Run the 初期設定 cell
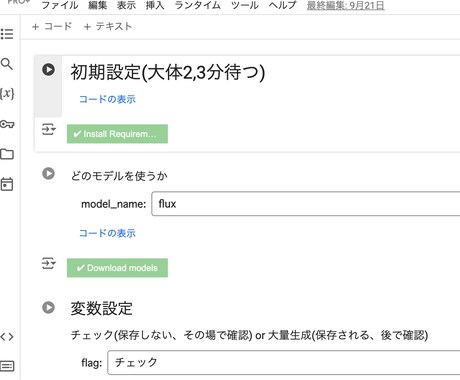460x380 pixels. pos(48,70)
